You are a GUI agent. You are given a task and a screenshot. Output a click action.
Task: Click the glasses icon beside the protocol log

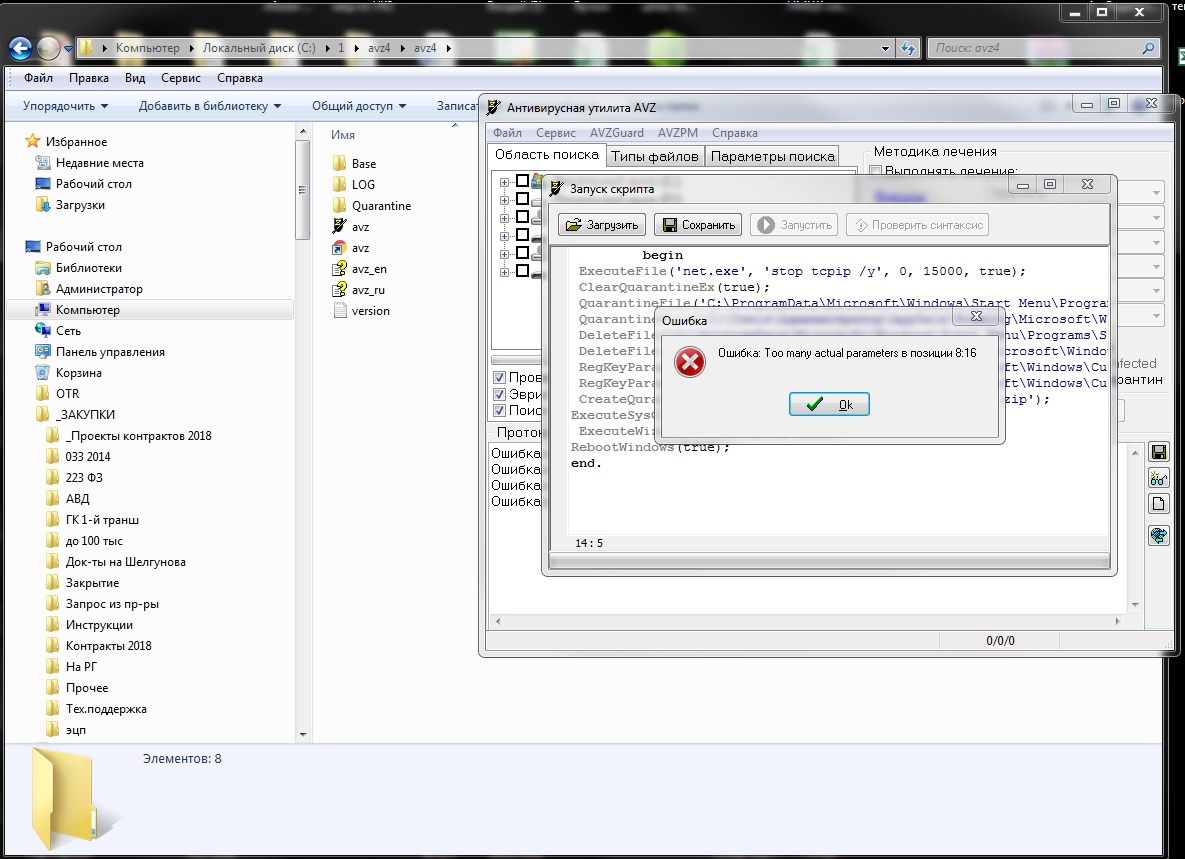click(1159, 479)
